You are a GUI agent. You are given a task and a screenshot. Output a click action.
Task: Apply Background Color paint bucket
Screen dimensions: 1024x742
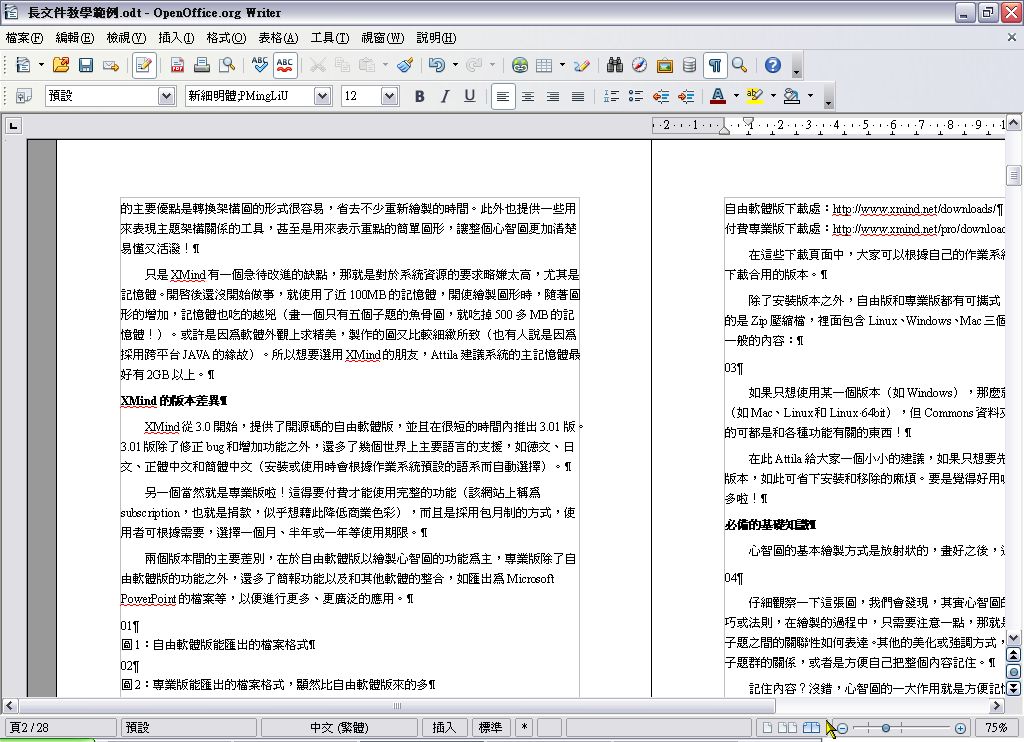tap(792, 96)
